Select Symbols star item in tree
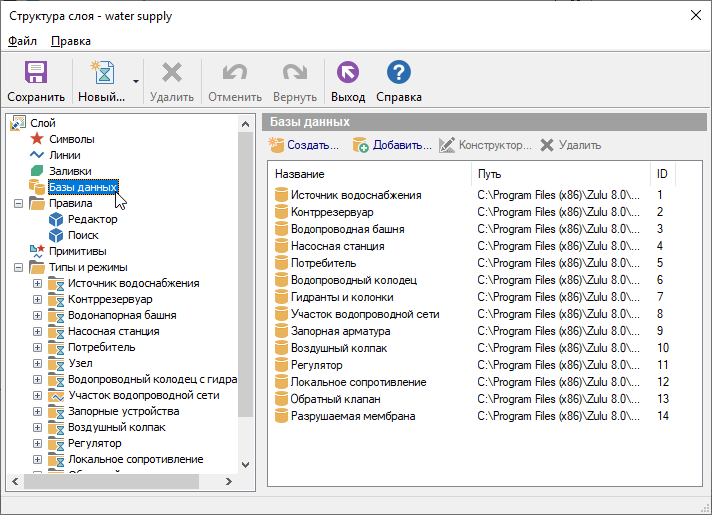 click(x=71, y=139)
